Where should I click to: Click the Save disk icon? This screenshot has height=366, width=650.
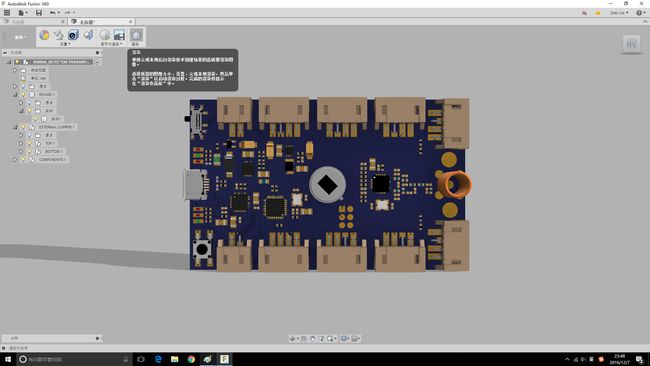(39, 13)
